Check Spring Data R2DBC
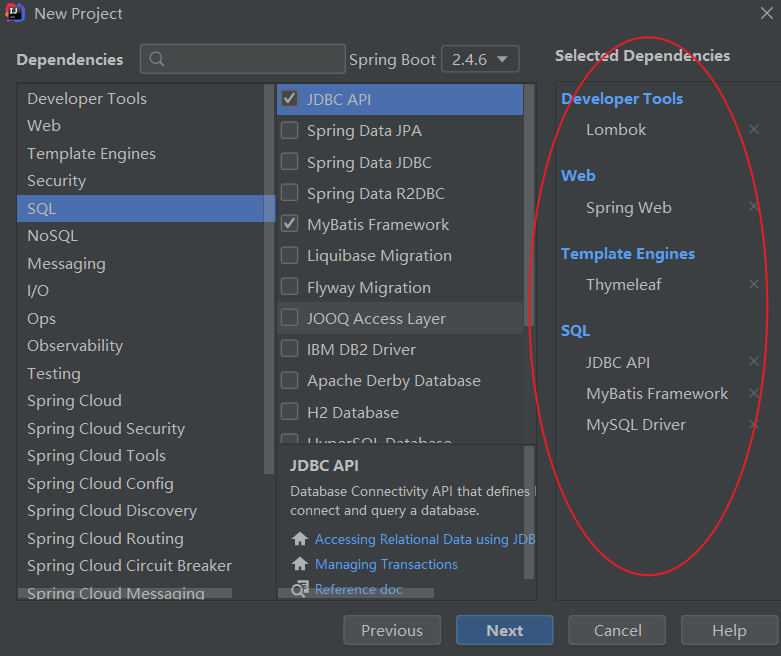Screen dimensions: 781x656 coord(289,193)
